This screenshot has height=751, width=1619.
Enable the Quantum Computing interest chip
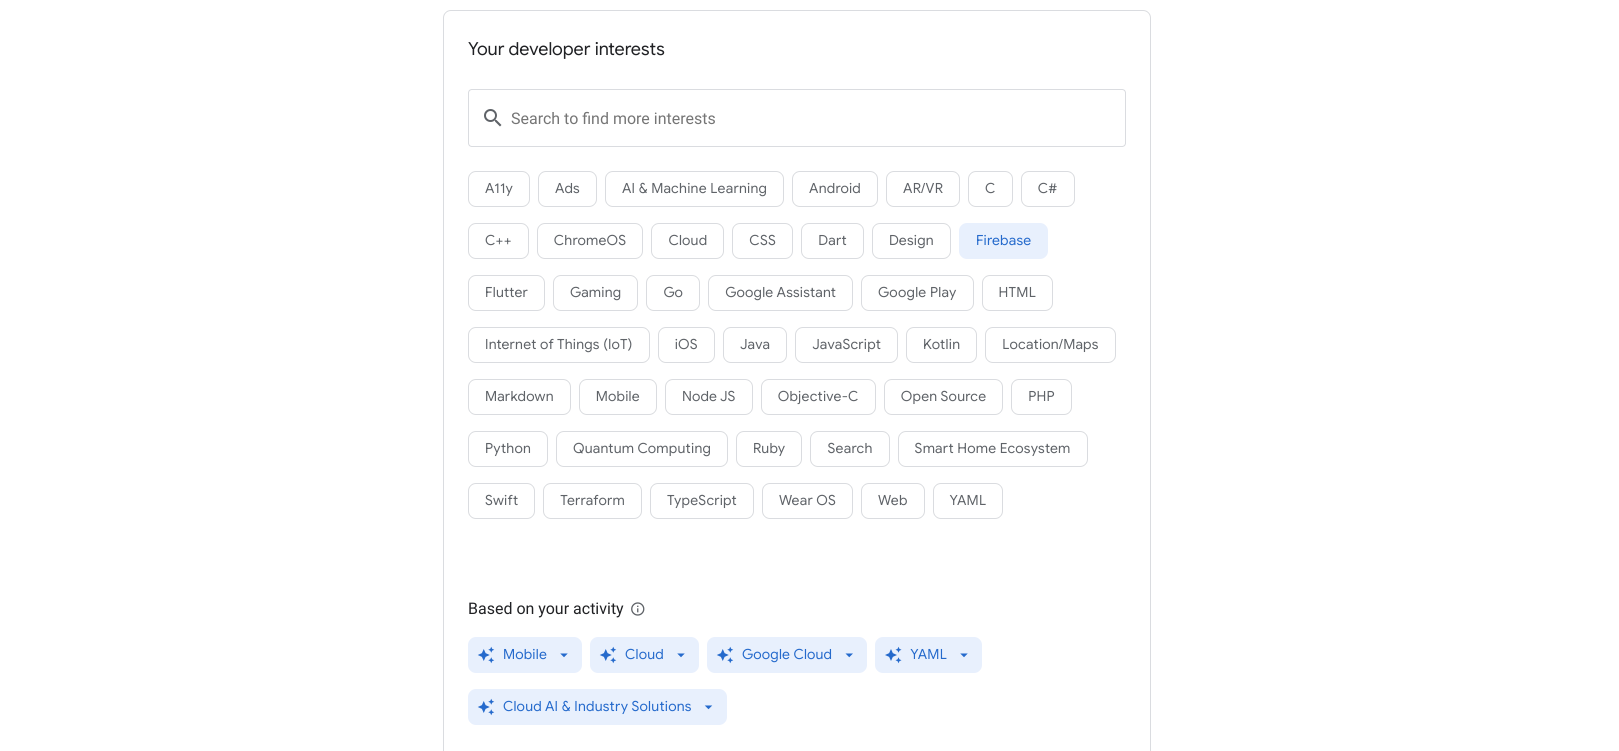[641, 449]
